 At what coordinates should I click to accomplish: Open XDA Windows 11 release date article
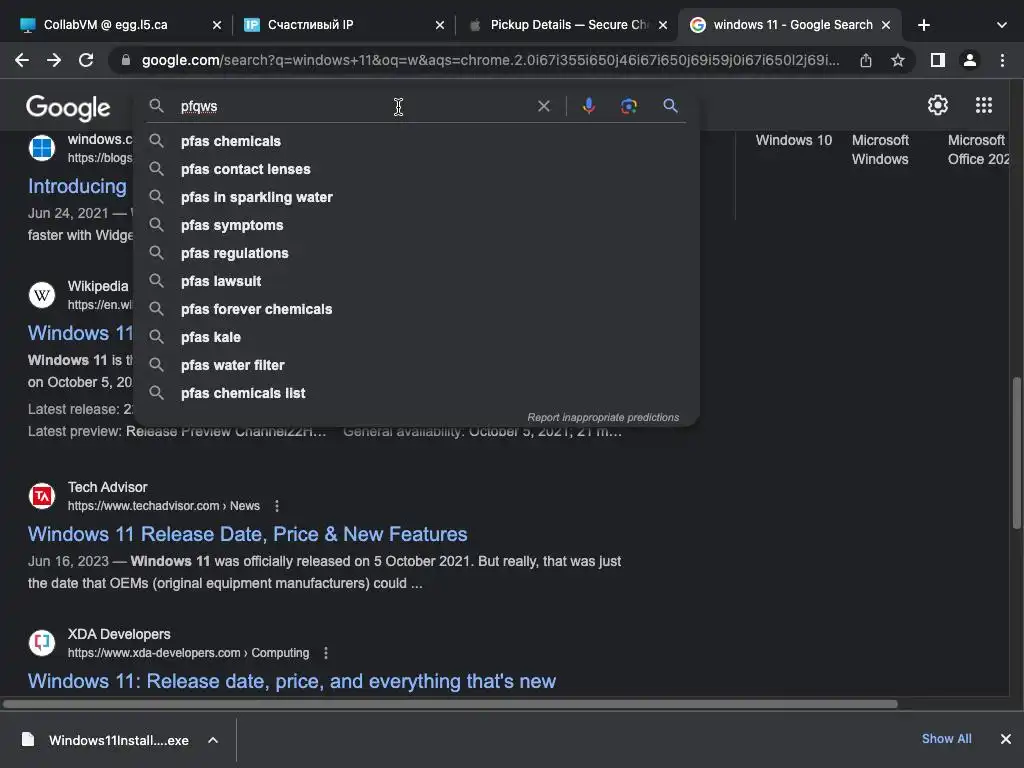[x=291, y=681]
